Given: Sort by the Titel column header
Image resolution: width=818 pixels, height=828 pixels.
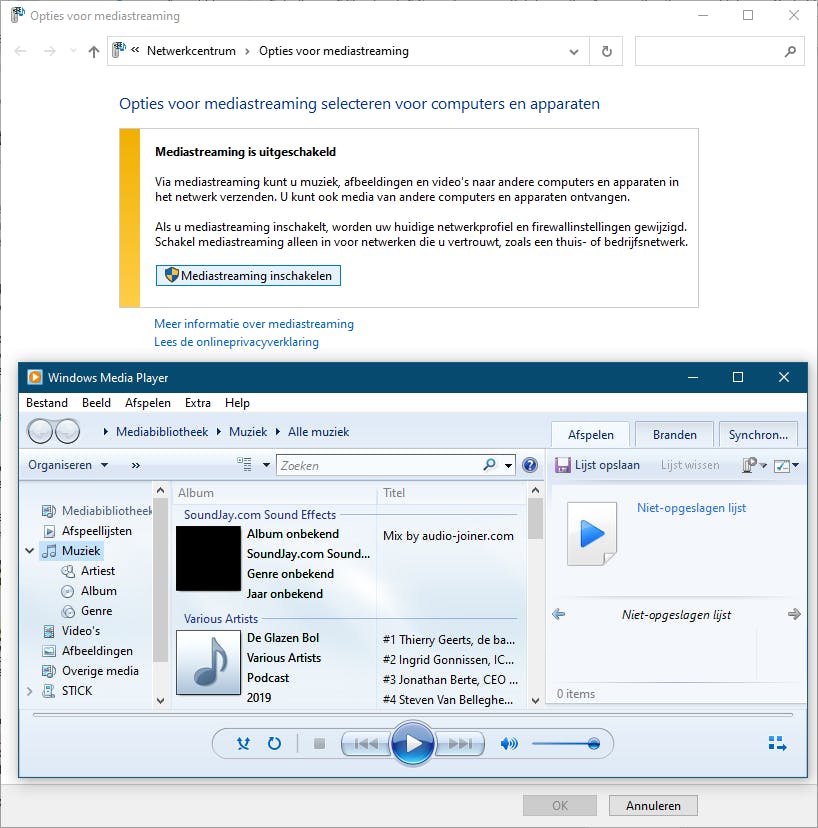Looking at the screenshot, I should tap(452, 493).
